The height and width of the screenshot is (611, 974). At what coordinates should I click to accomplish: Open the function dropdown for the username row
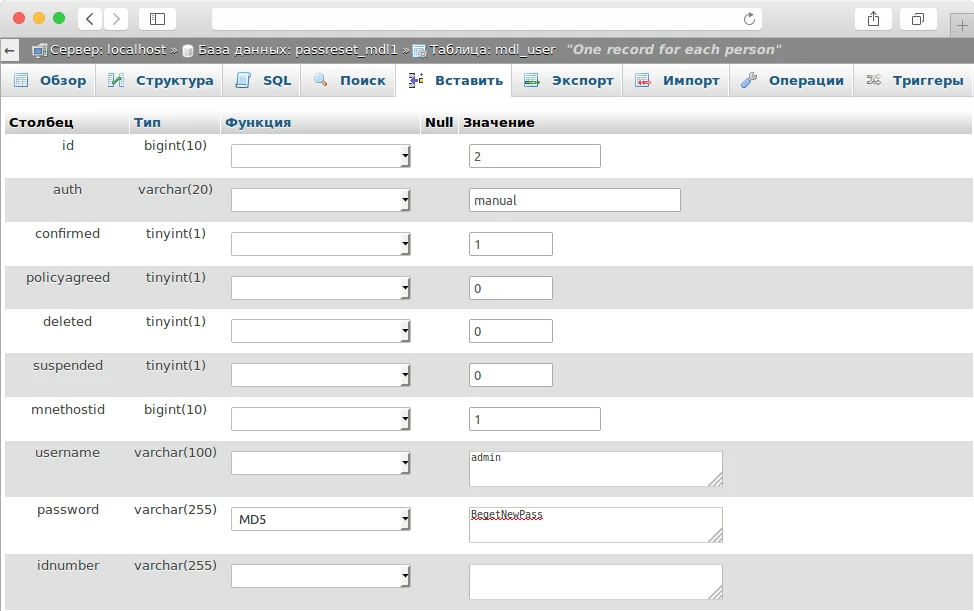[x=321, y=464]
